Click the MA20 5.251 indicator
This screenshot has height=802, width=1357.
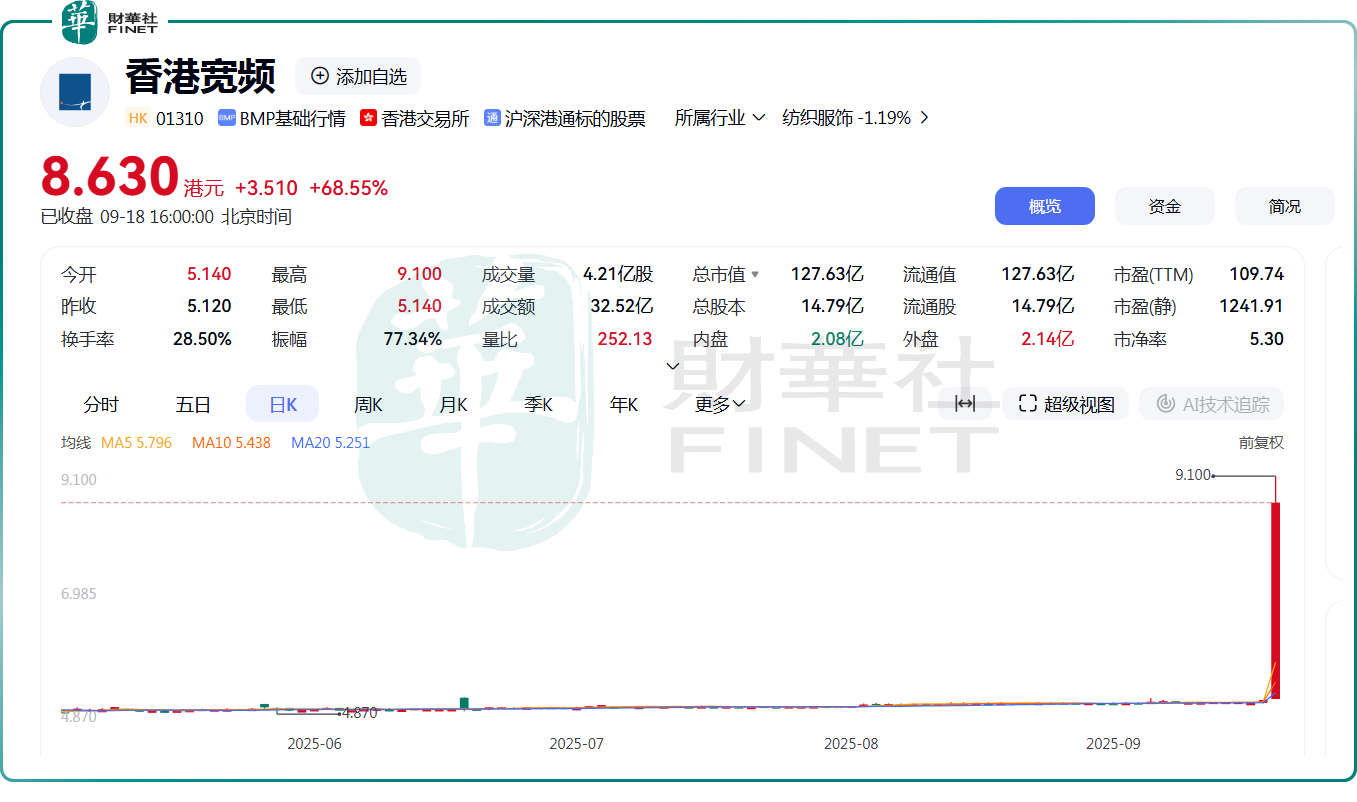point(330,442)
